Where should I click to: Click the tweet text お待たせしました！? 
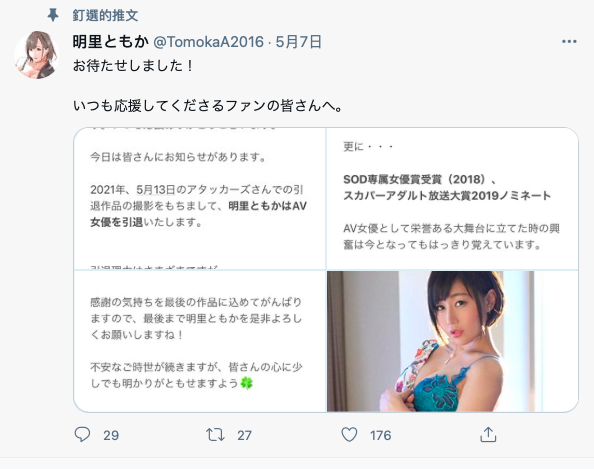pos(133,66)
